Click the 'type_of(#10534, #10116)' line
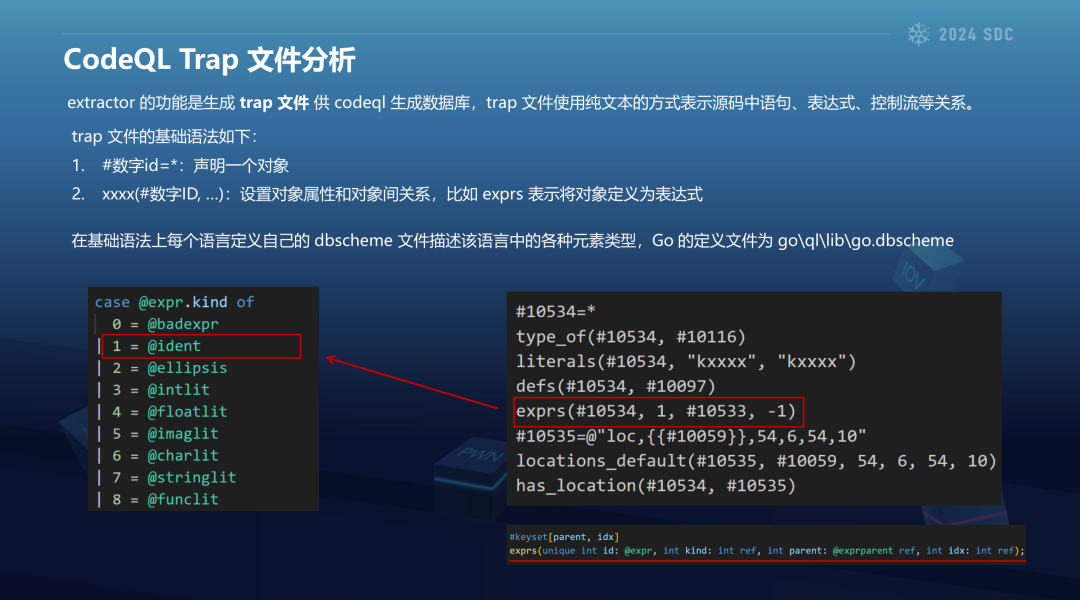The height and width of the screenshot is (600, 1080). pyautogui.click(x=631, y=337)
